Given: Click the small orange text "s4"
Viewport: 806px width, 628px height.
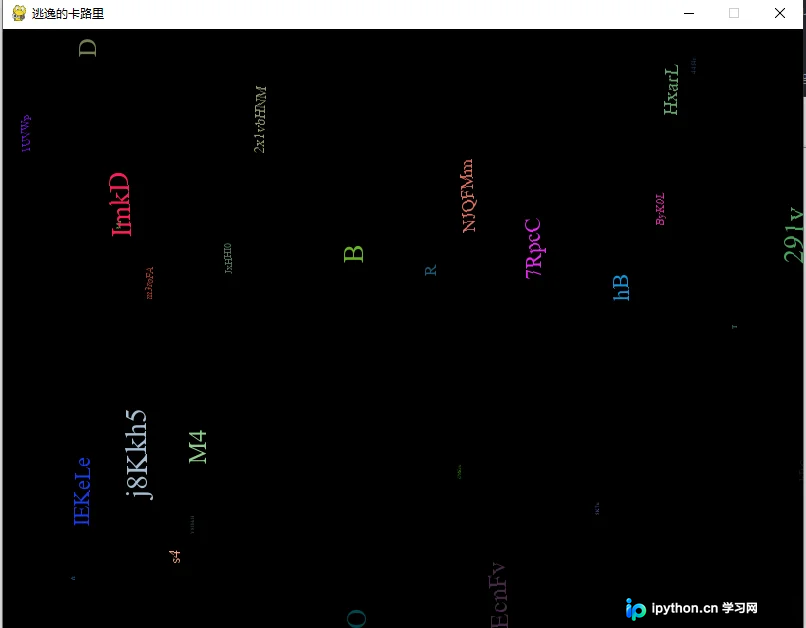Looking at the screenshot, I should 175,557.
